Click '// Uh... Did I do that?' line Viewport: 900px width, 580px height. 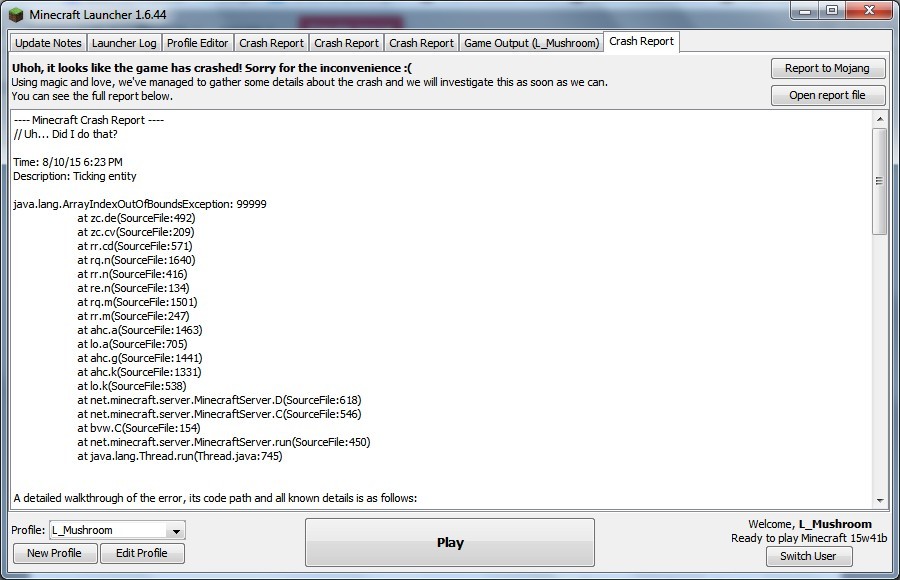[x=65, y=134]
